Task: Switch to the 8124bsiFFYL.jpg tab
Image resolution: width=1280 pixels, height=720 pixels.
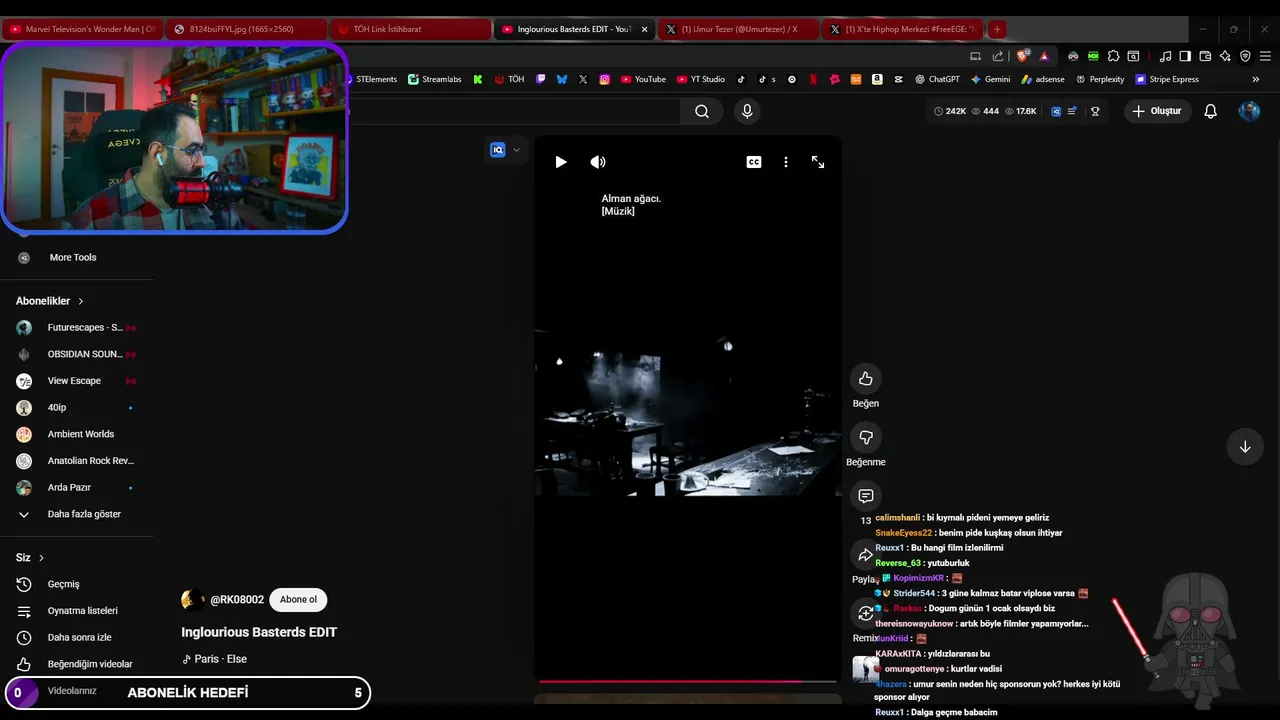Action: (246, 29)
